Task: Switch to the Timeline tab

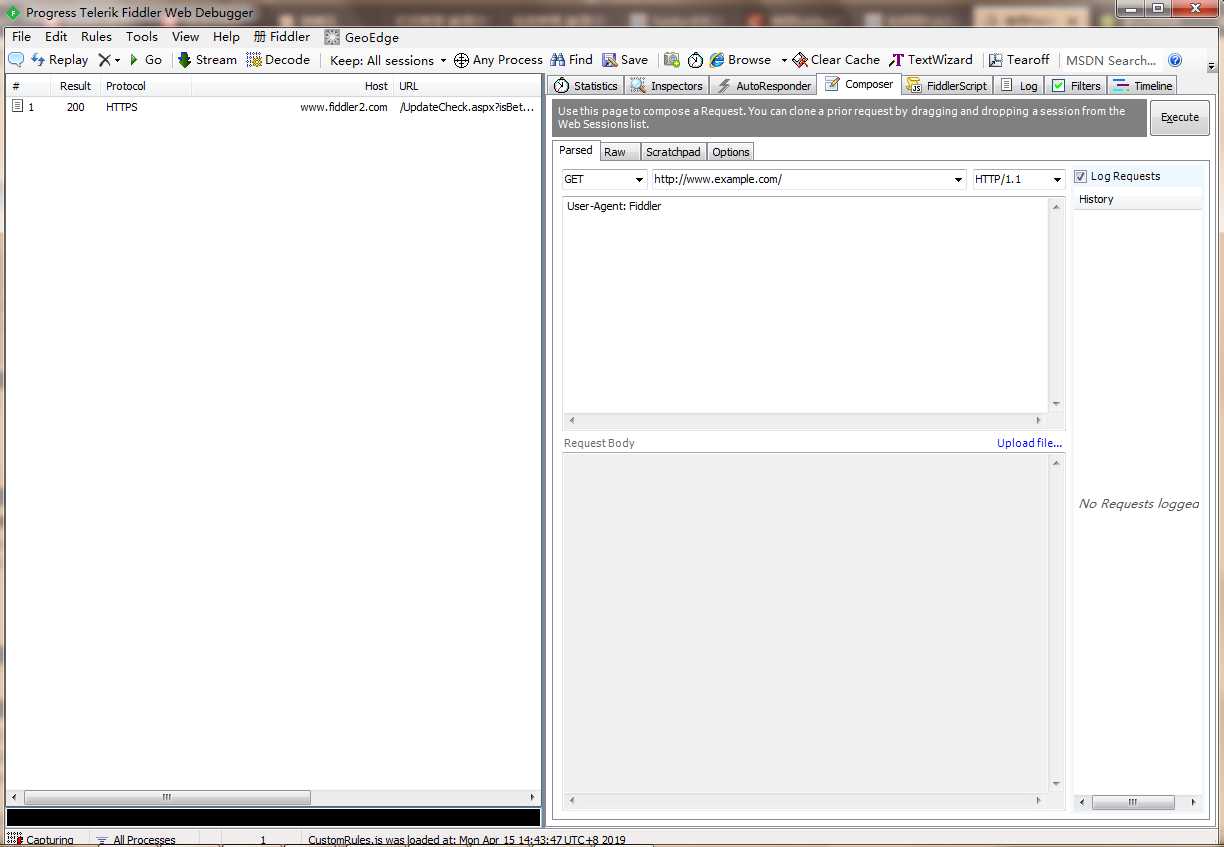Action: pyautogui.click(x=1142, y=86)
